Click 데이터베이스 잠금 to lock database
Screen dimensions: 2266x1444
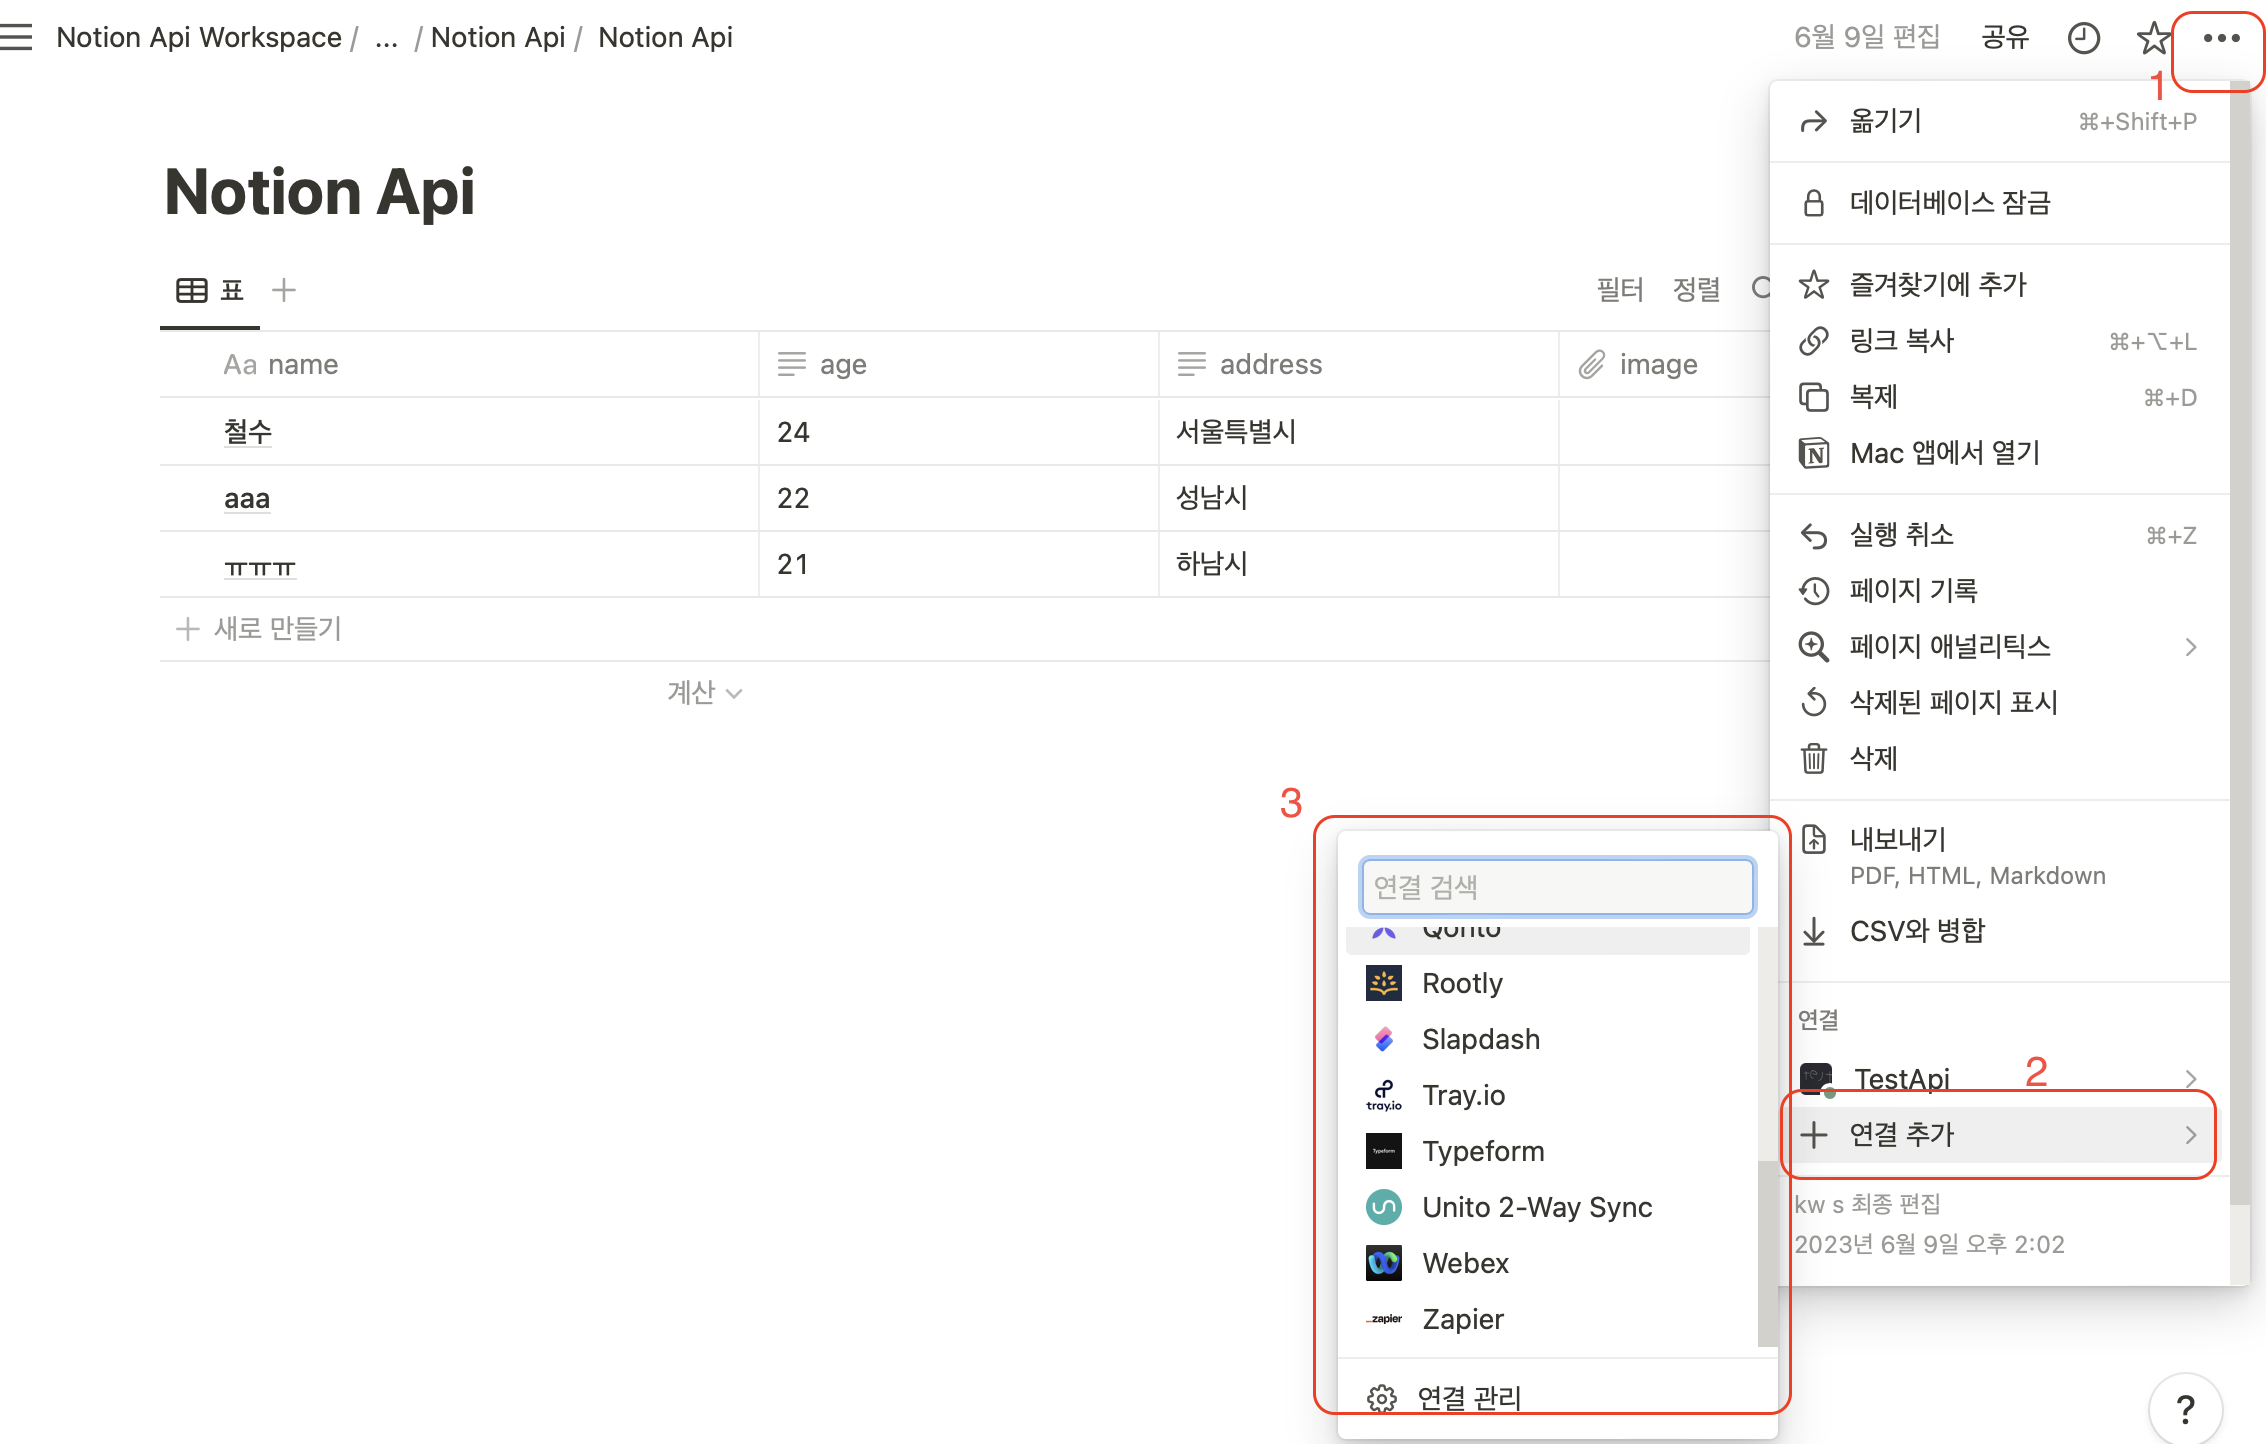[x=1949, y=203]
